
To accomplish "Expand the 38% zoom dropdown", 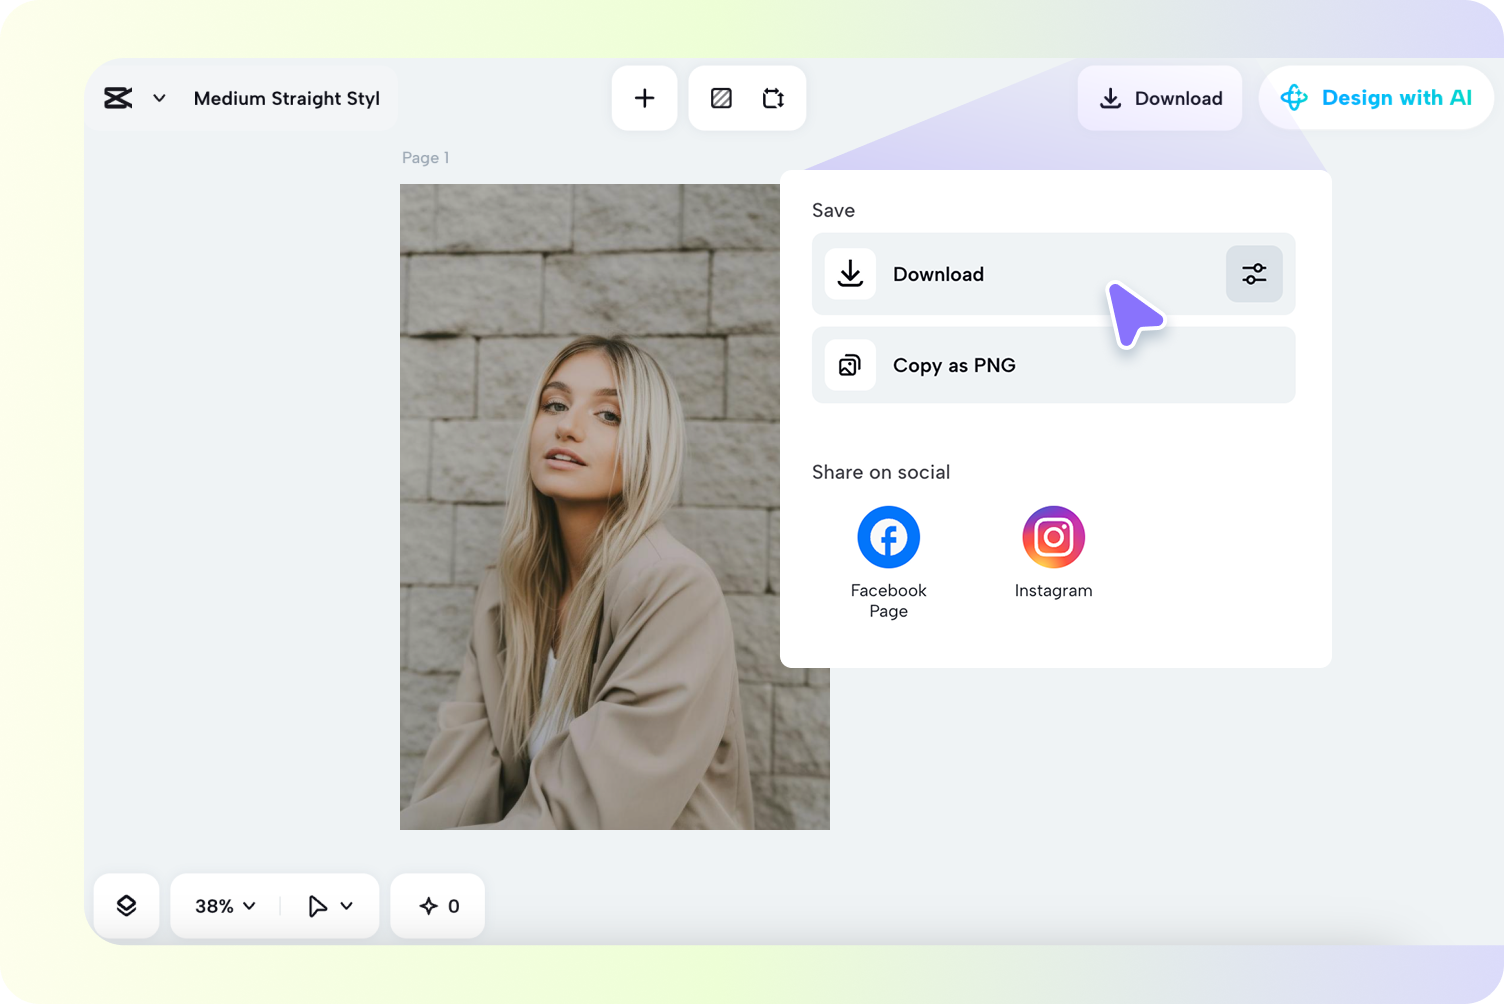I will pyautogui.click(x=225, y=906).
